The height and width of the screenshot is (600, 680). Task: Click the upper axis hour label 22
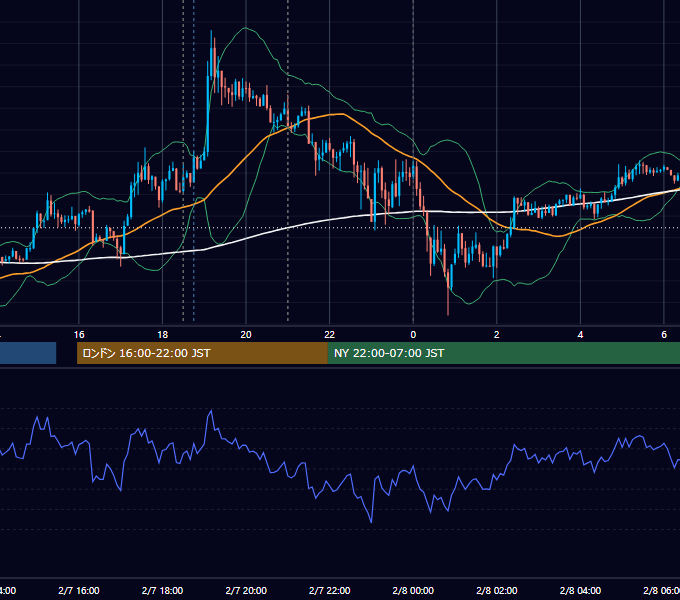point(330,335)
